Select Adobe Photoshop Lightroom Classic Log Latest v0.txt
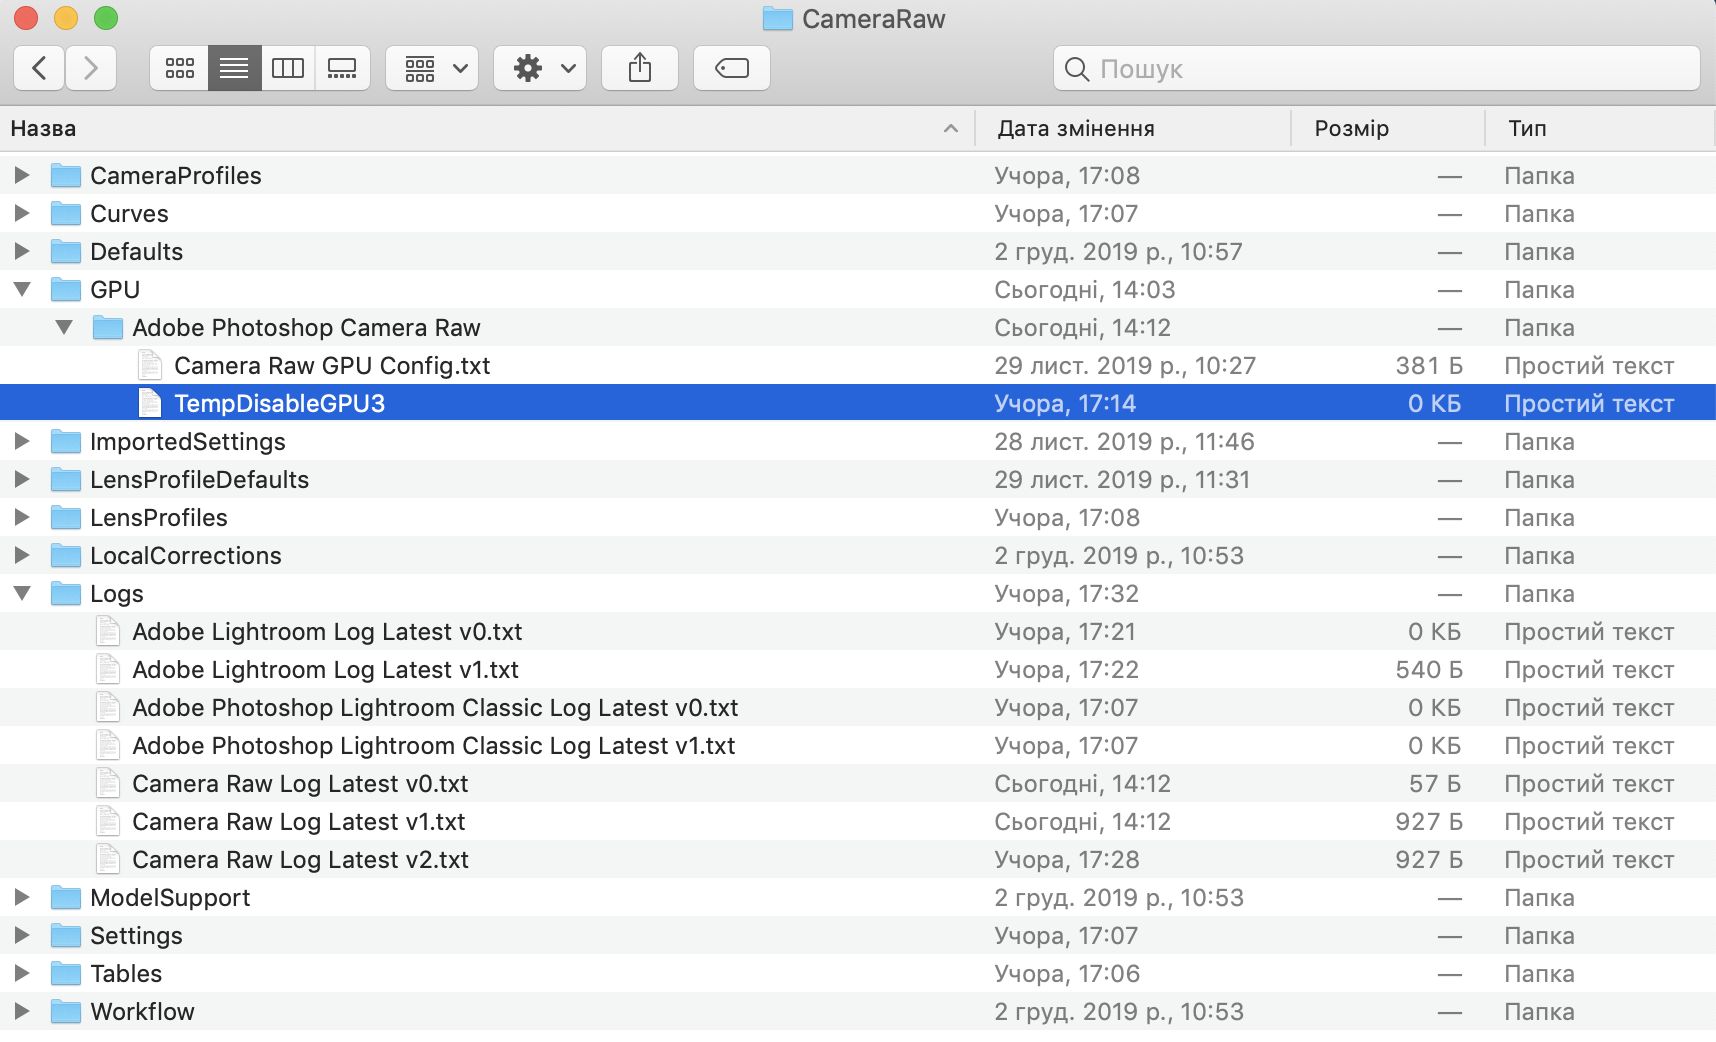This screenshot has height=1042, width=1716. (x=435, y=708)
